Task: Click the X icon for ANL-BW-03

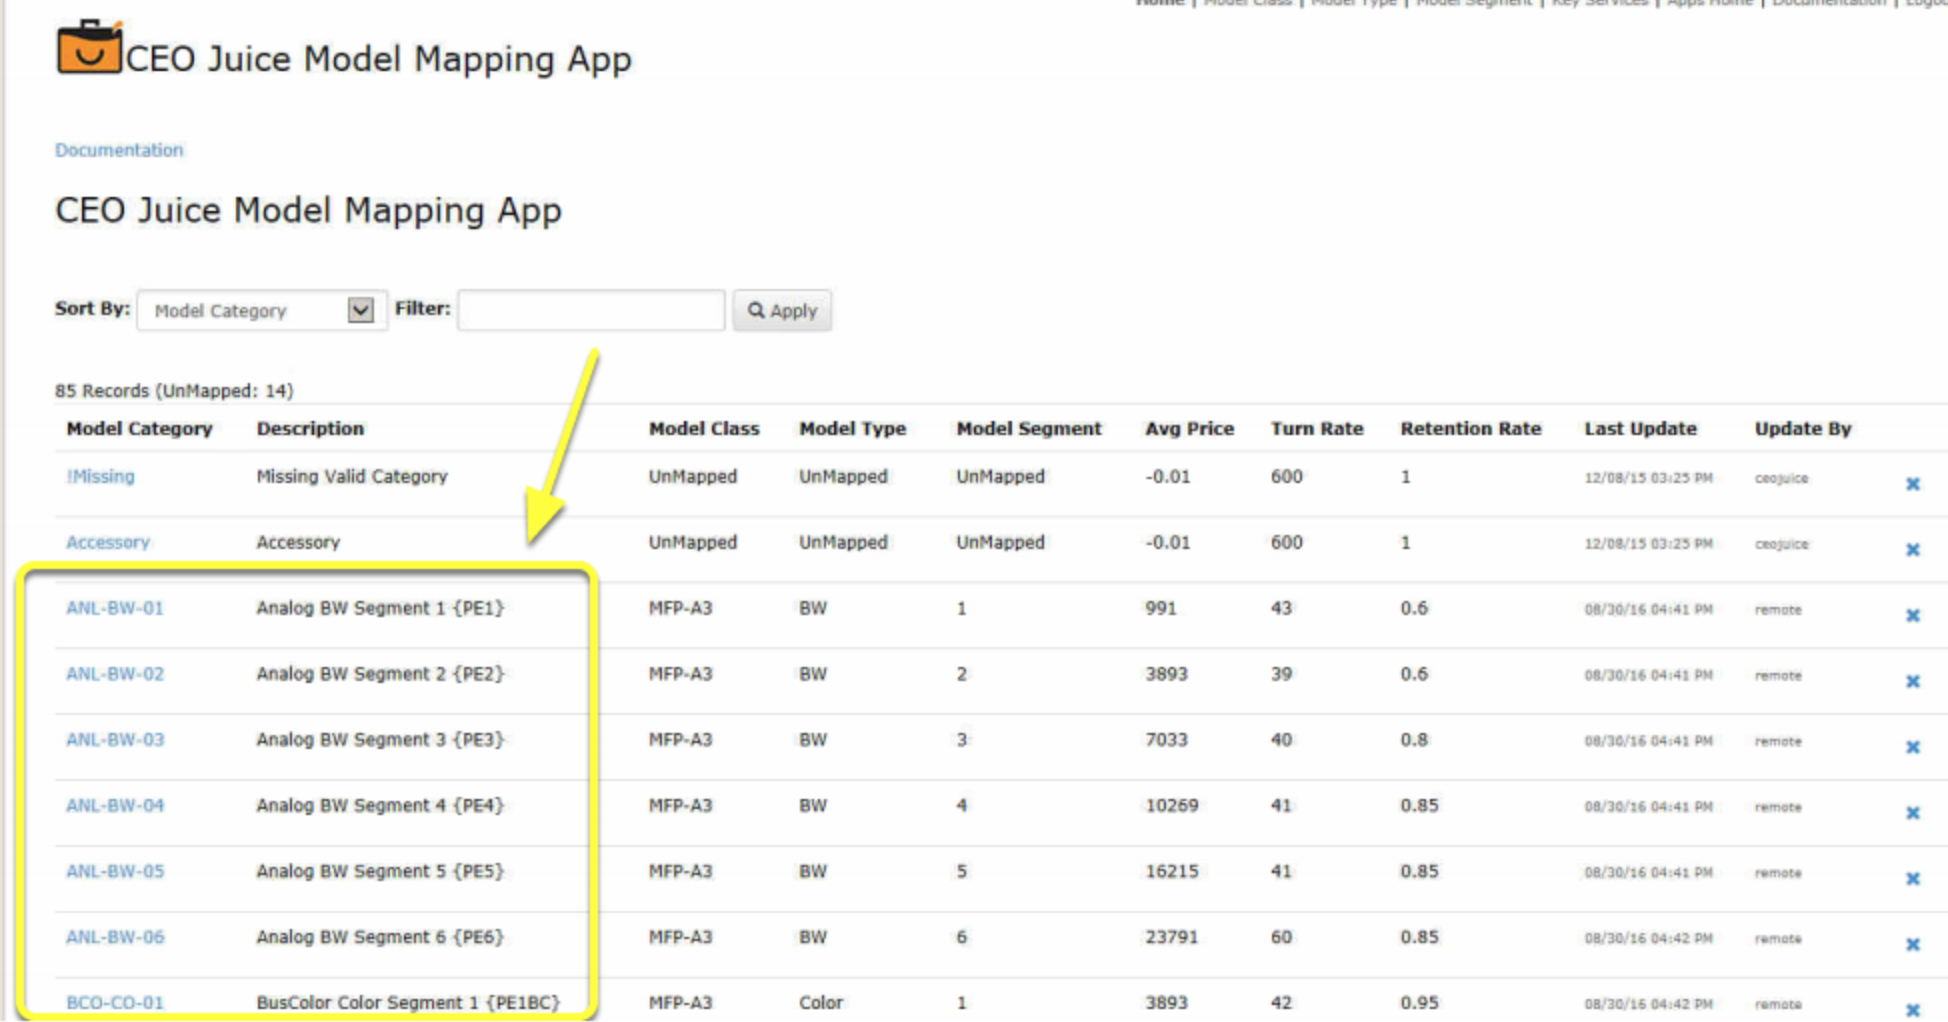Action: pyautogui.click(x=1912, y=747)
